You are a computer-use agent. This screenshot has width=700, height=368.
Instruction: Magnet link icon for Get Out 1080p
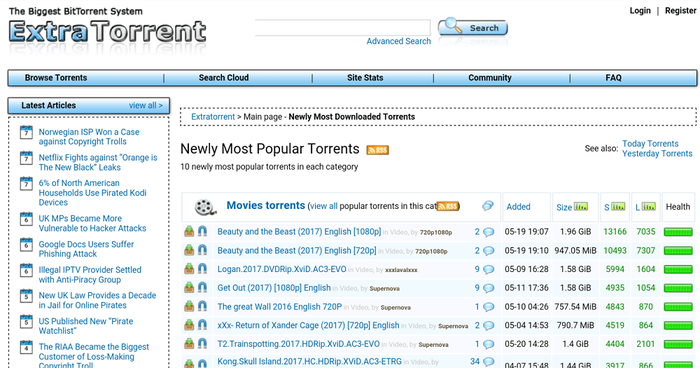pos(202,288)
